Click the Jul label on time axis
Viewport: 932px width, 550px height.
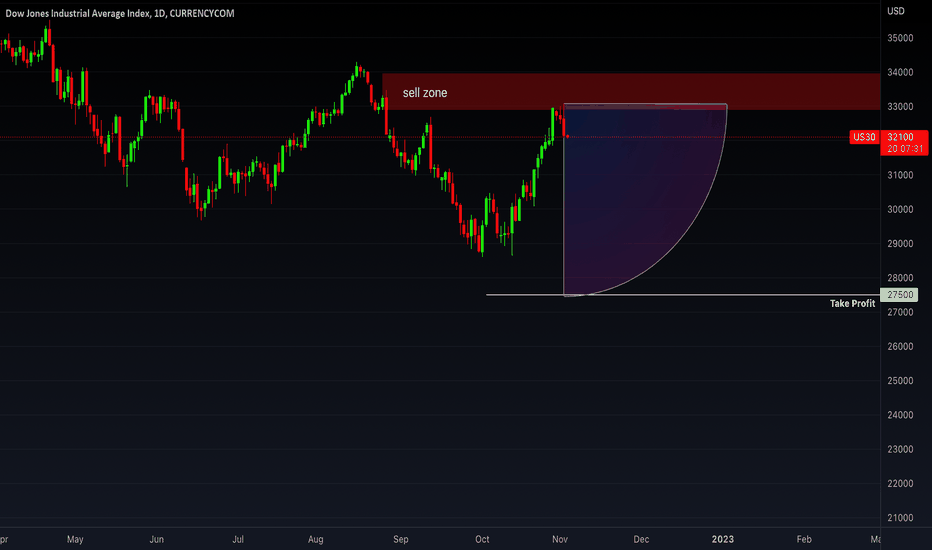click(x=238, y=539)
